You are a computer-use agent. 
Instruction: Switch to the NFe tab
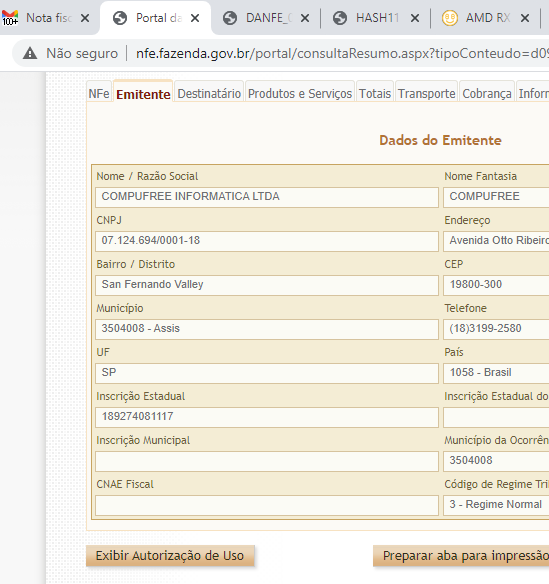[x=99, y=93]
